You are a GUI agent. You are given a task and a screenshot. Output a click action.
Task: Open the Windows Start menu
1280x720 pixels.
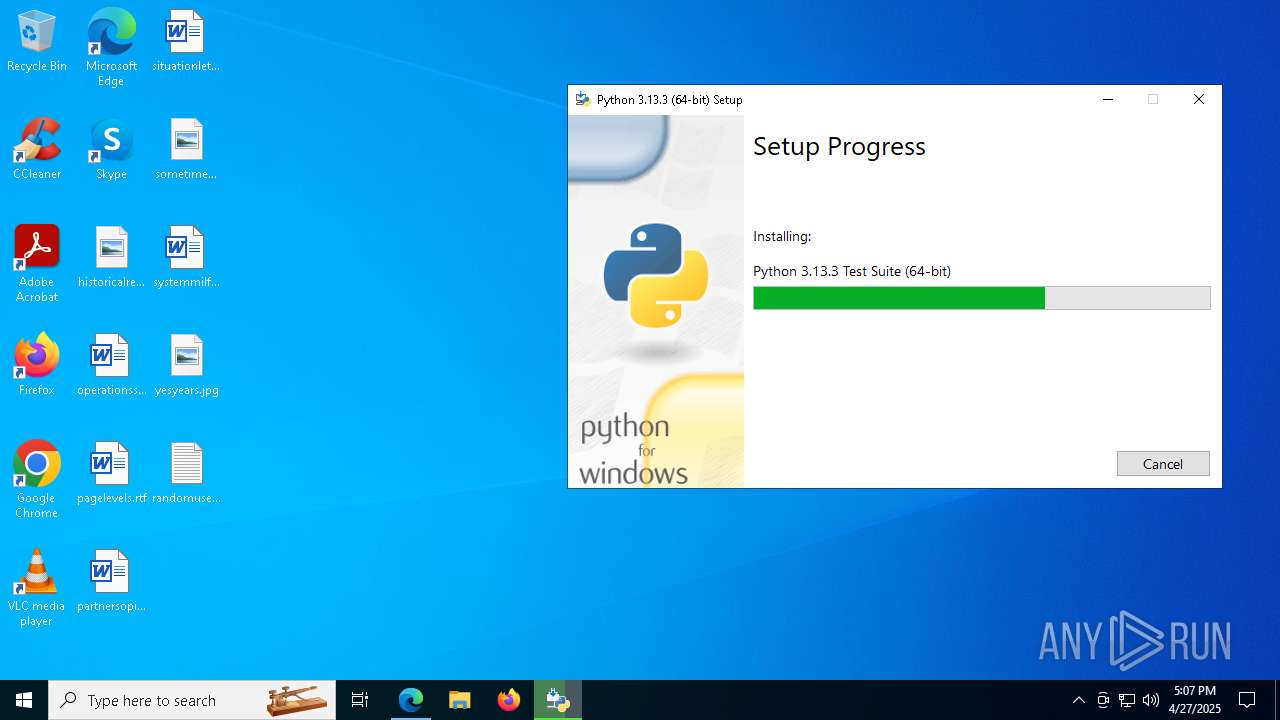tap(24, 700)
